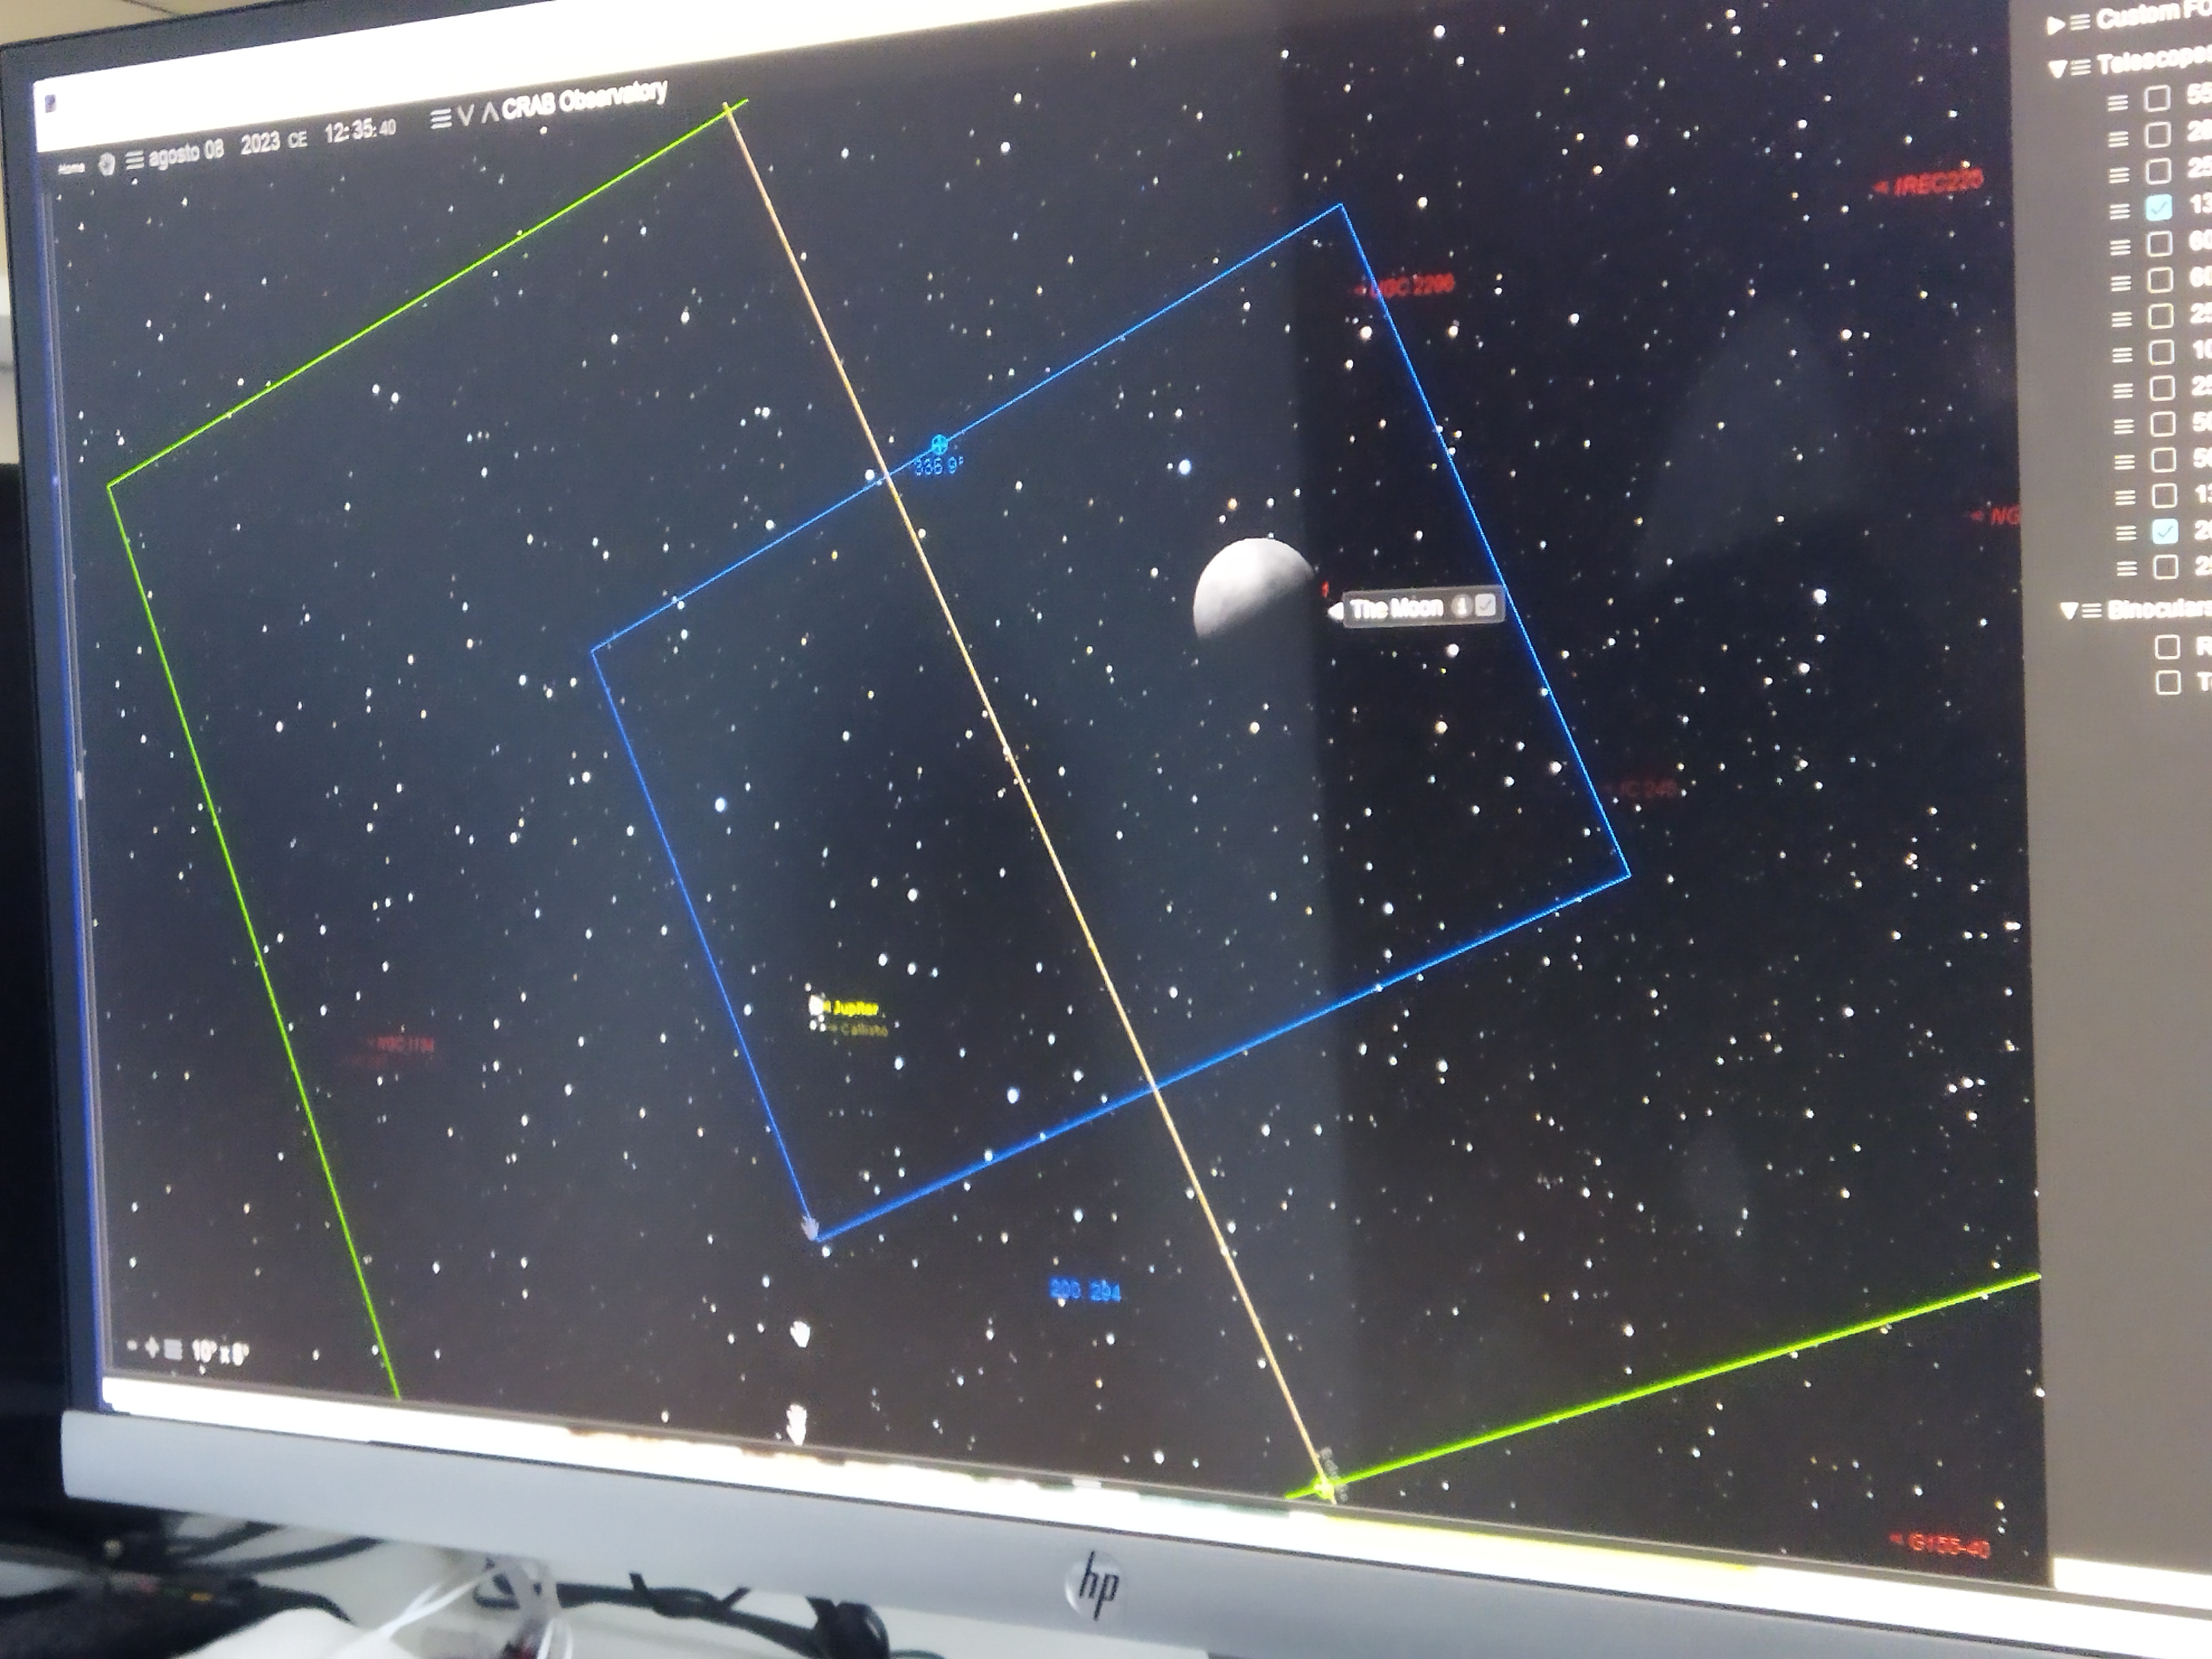Enable the first Binoculars checkbox
This screenshot has height=1659, width=2212.
2167,647
